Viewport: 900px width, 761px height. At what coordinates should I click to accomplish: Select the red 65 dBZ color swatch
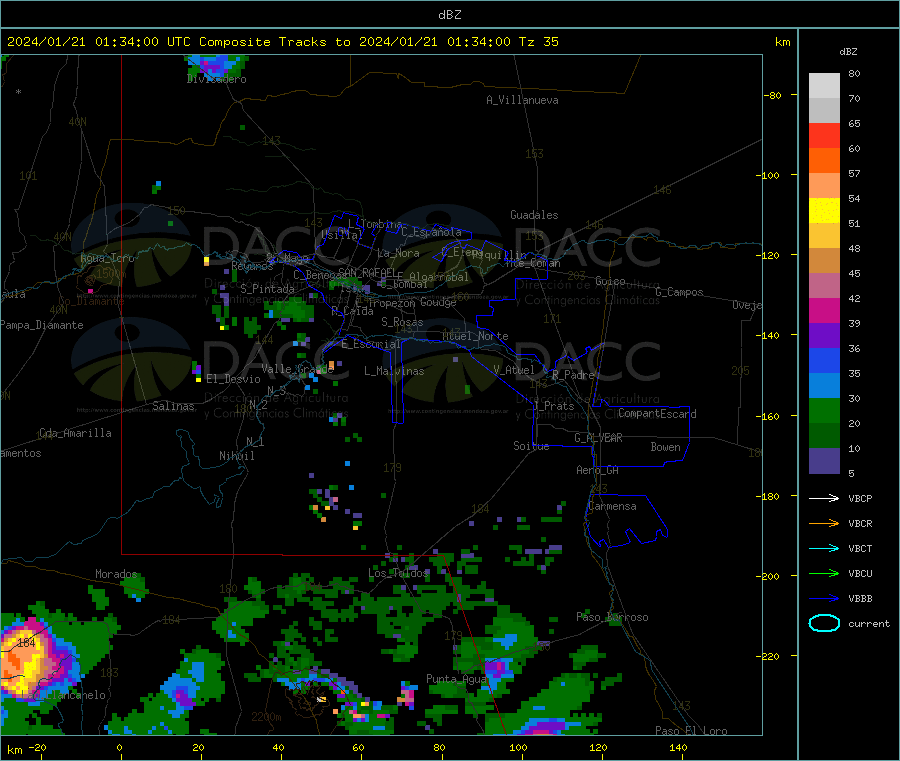coord(824,135)
